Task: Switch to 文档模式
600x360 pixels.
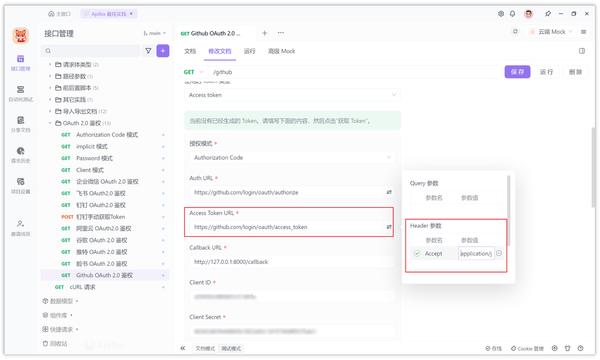Action: click(205, 348)
